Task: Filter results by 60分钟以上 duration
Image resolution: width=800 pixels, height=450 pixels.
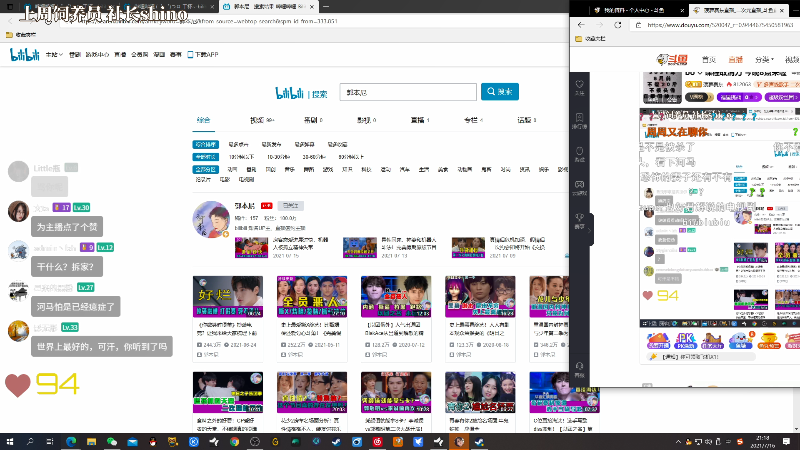Action: pos(351,157)
